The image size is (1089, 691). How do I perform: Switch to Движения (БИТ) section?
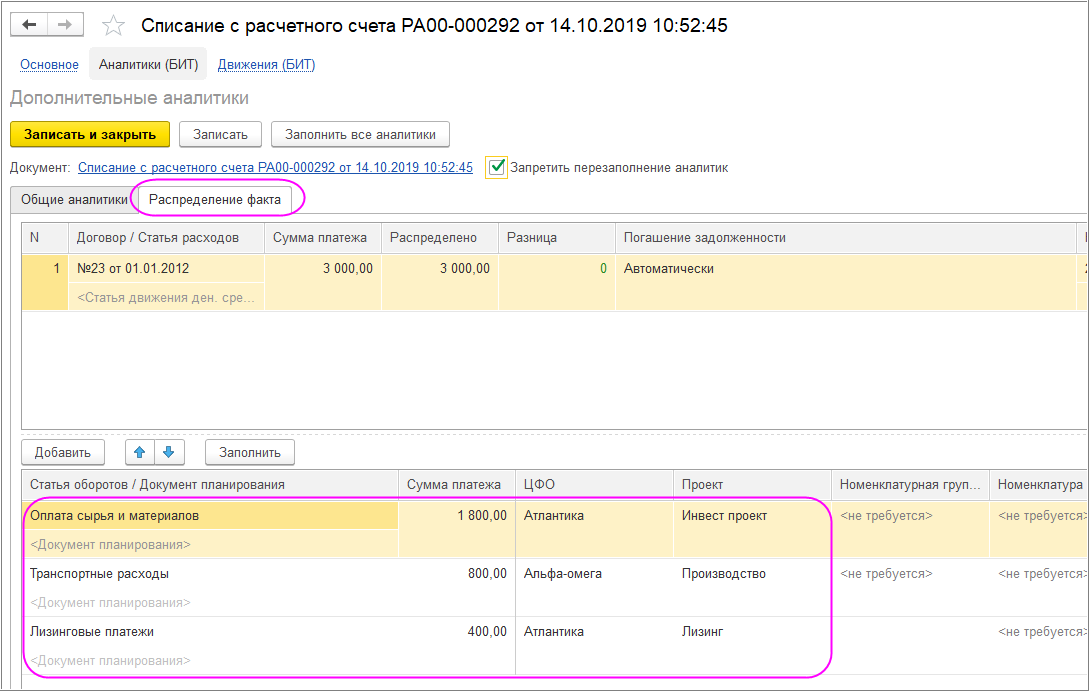(x=266, y=65)
